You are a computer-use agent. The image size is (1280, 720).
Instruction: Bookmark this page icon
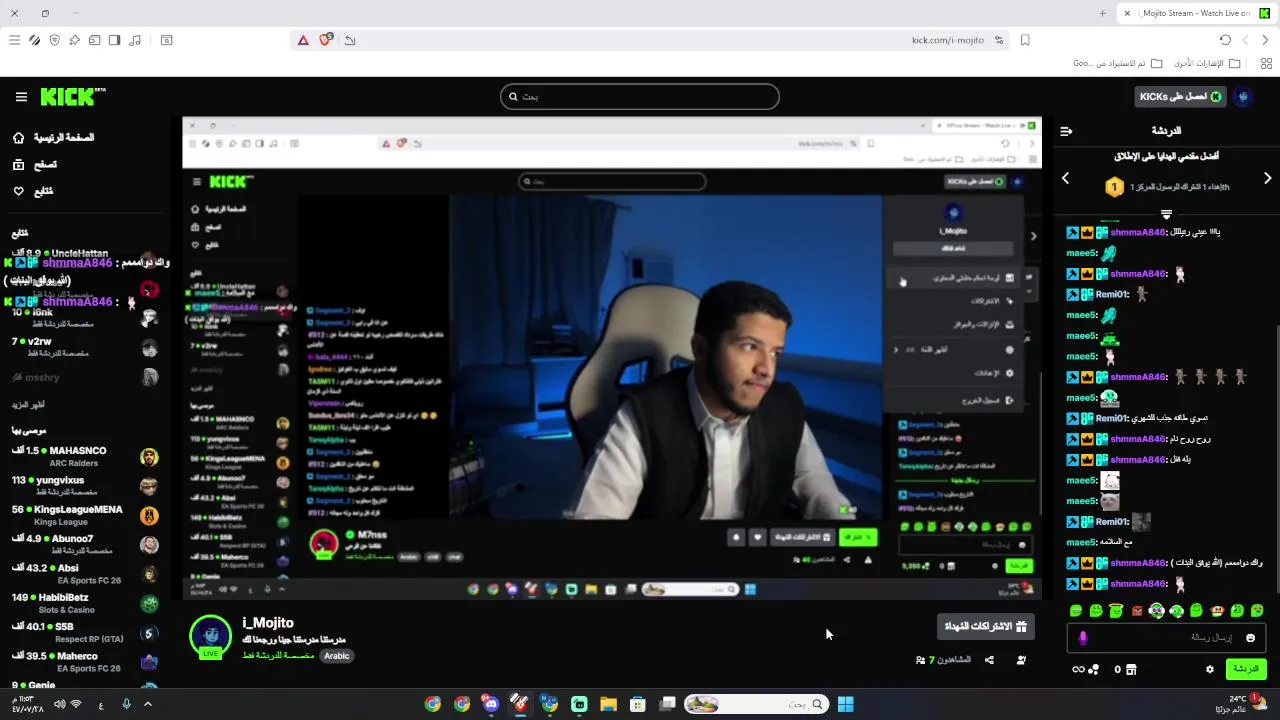tap(1025, 40)
